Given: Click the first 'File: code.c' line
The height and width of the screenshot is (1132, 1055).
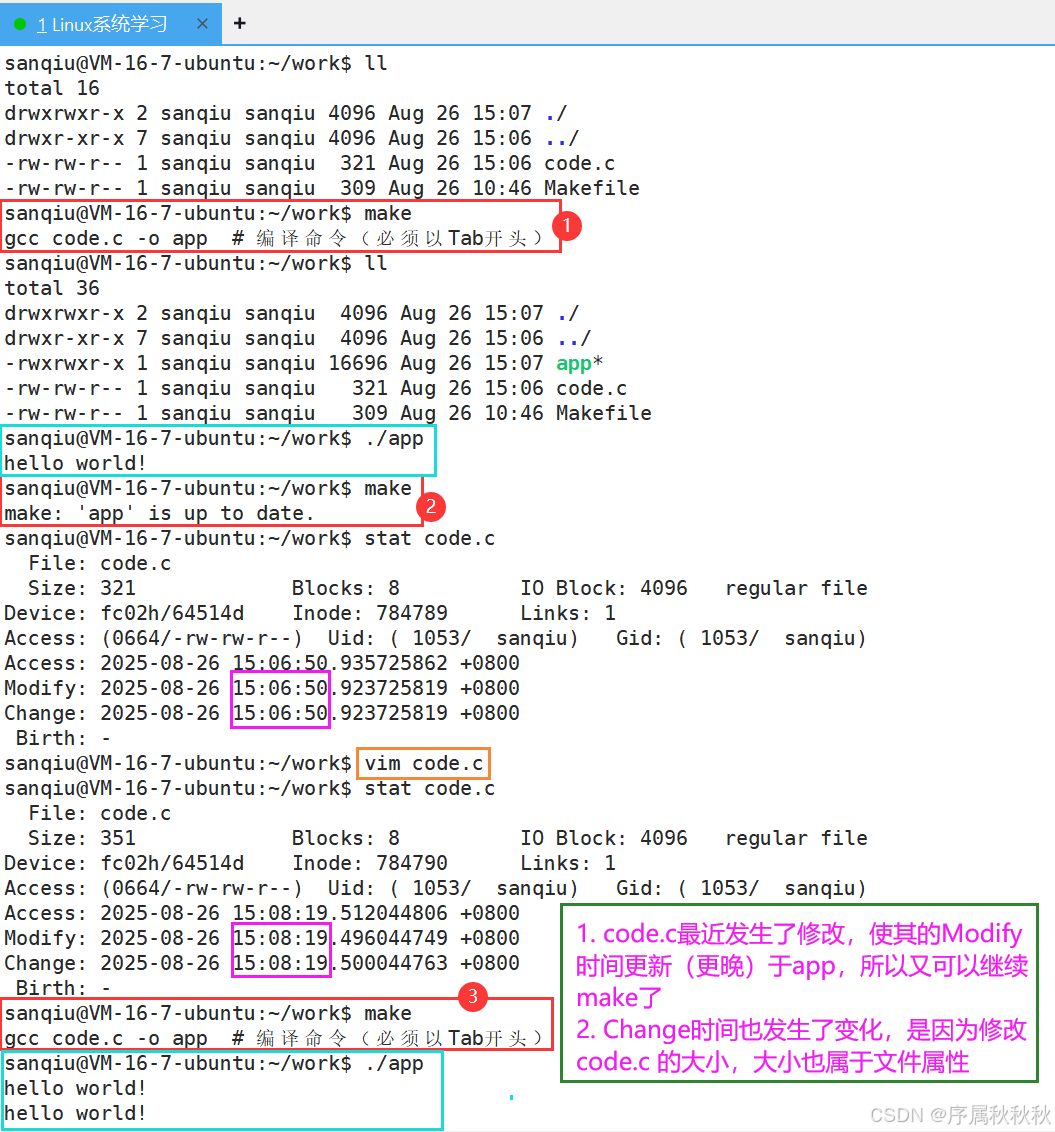Looking at the screenshot, I should [x=100, y=563].
